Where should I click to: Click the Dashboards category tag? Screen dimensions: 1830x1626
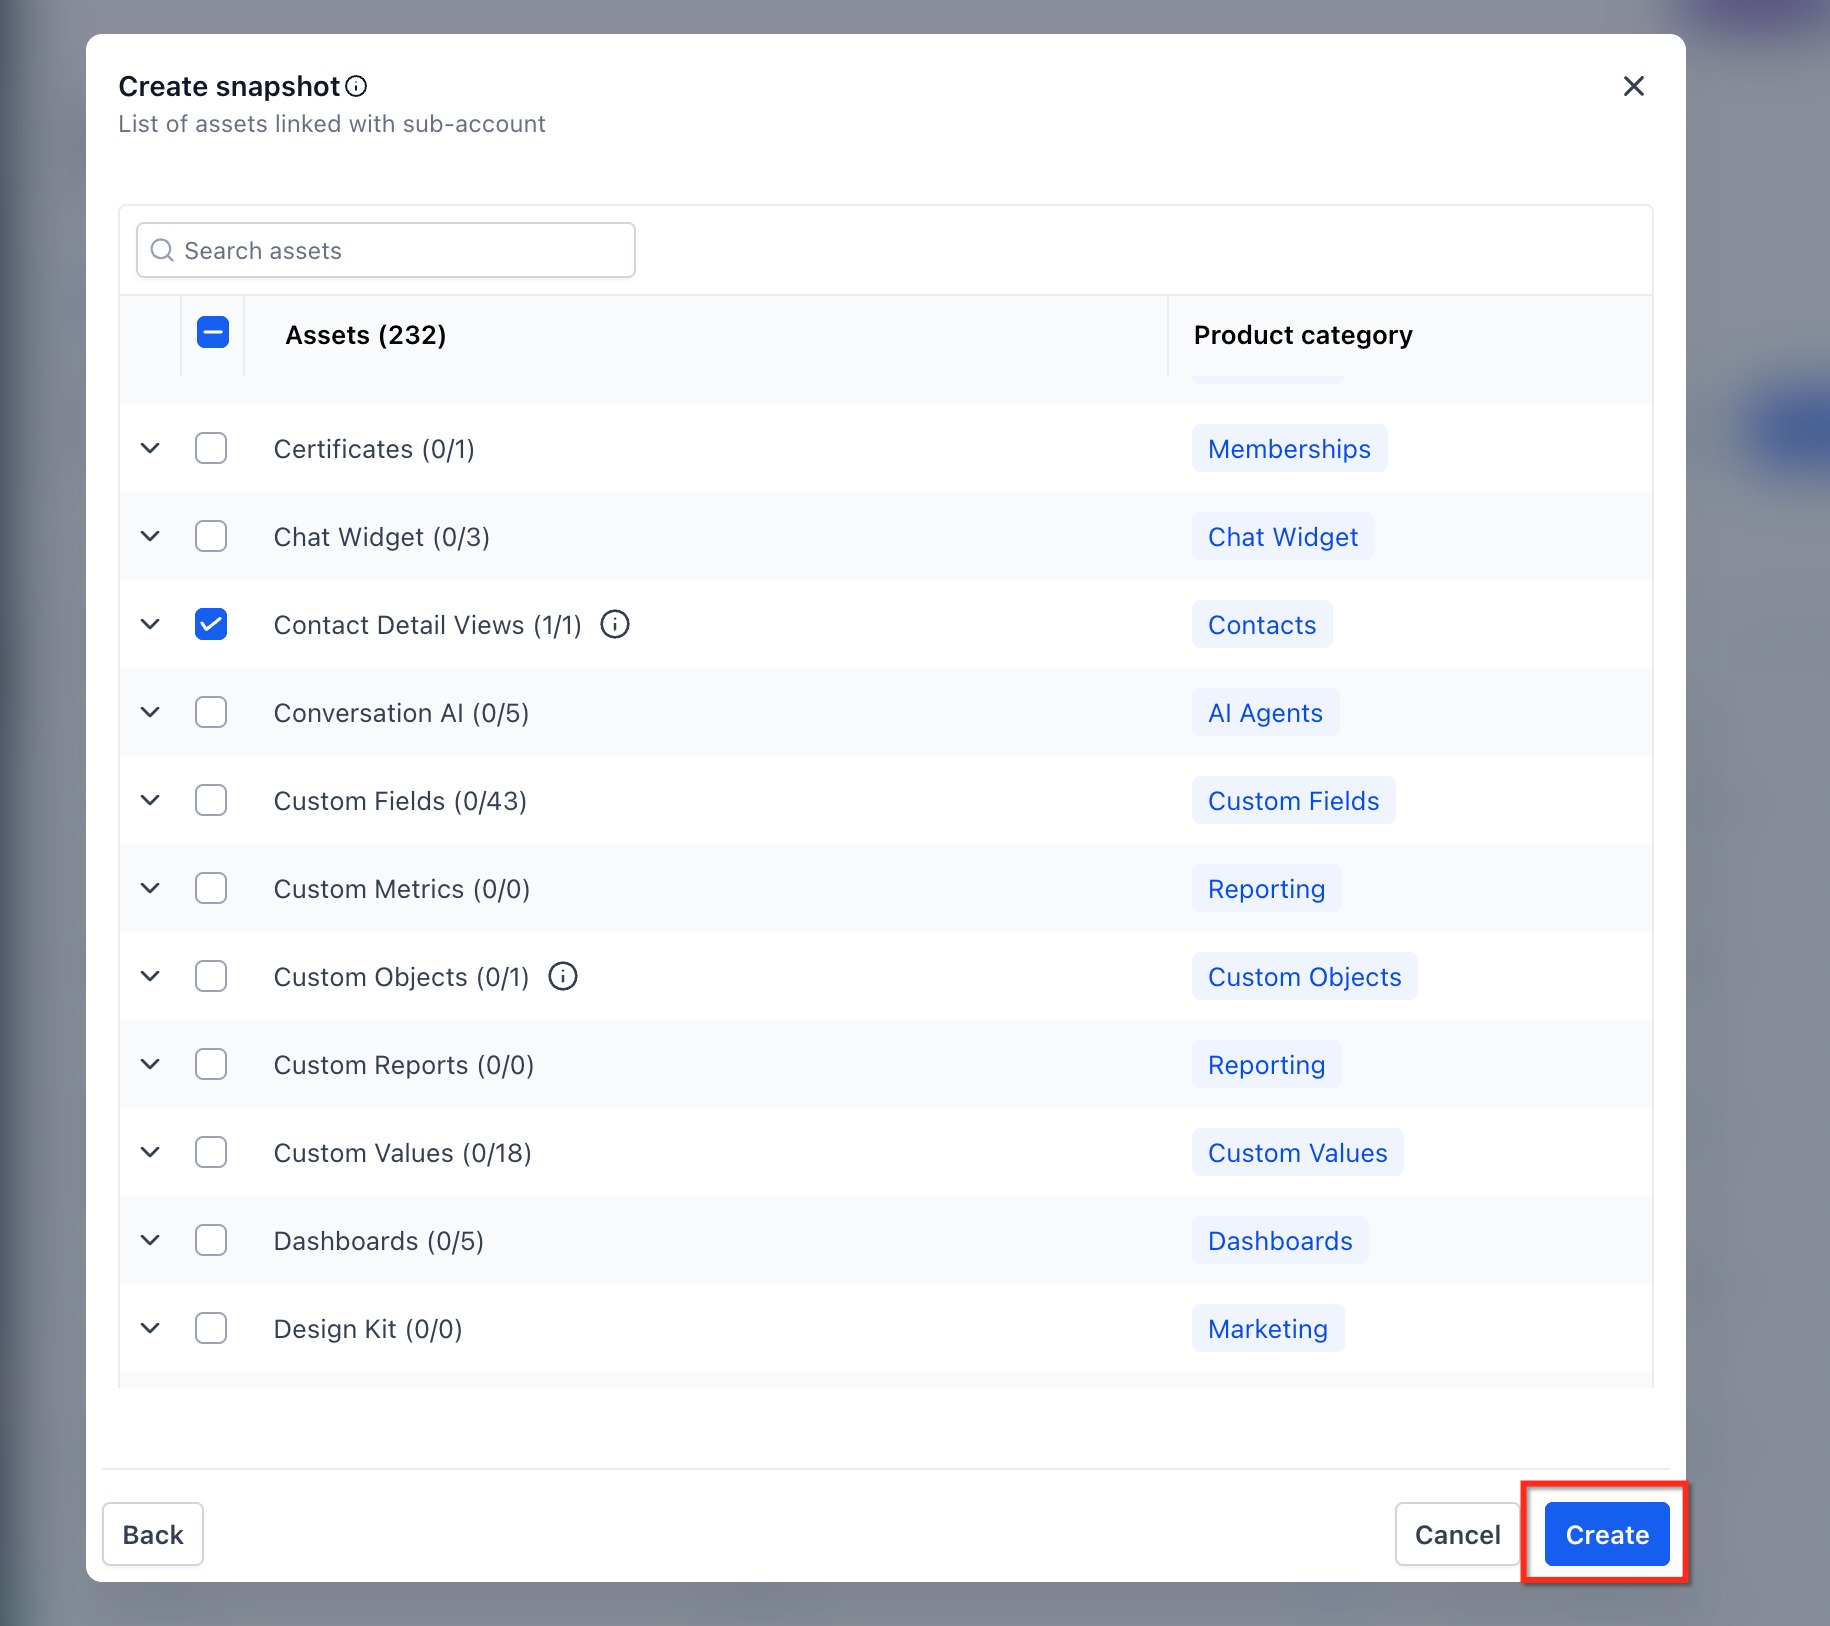pyautogui.click(x=1280, y=1241)
